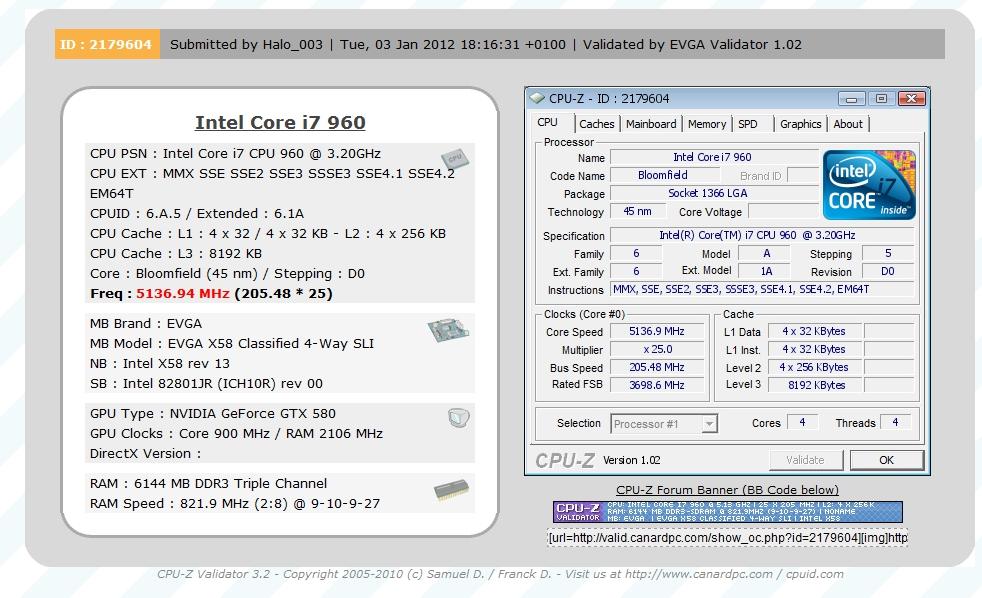Open the Graphics tab
Screen dimensions: 982x598
click(800, 124)
